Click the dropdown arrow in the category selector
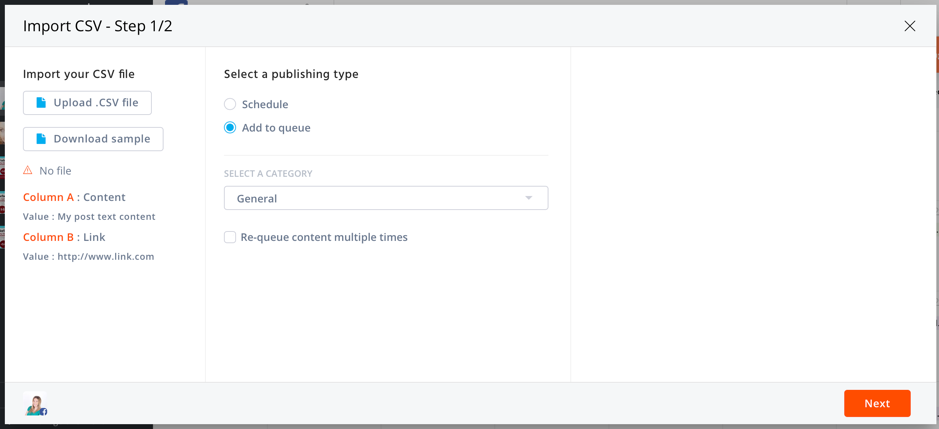This screenshot has width=939, height=429. pyautogui.click(x=529, y=198)
